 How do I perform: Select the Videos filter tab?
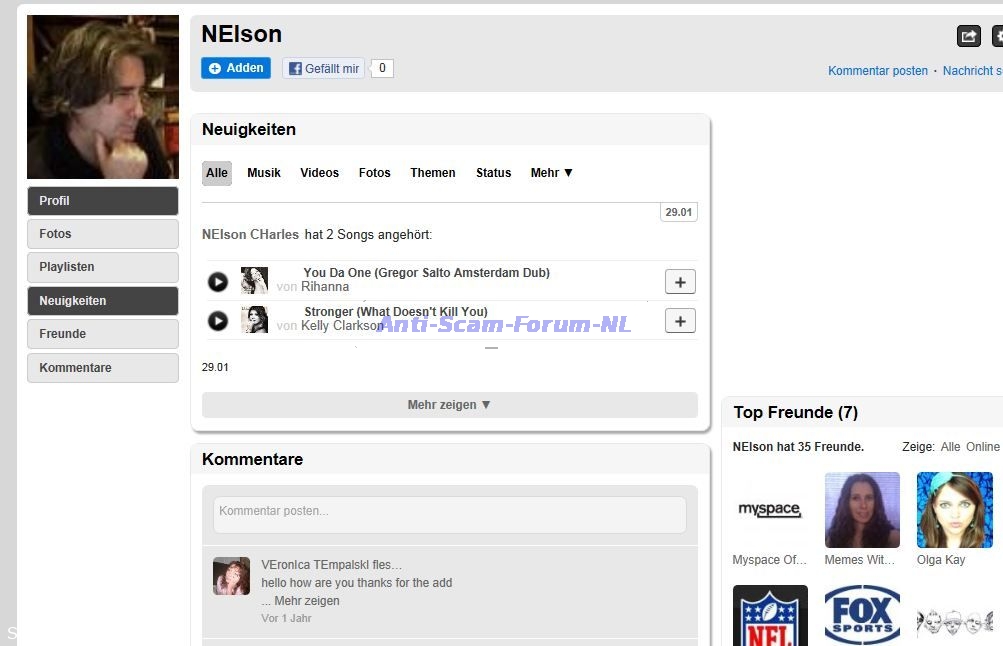pos(319,173)
